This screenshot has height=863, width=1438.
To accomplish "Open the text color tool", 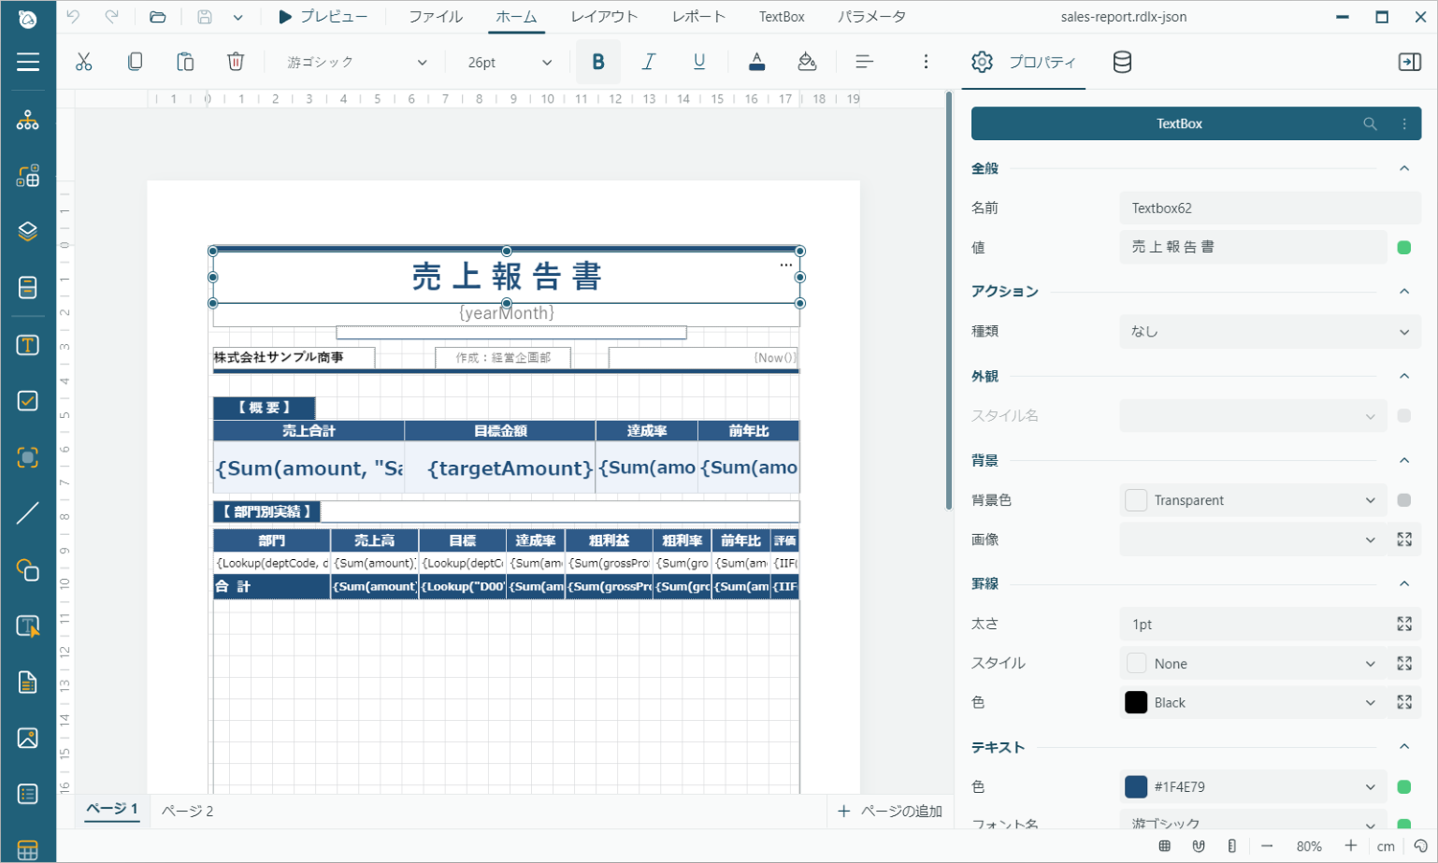I will [x=757, y=62].
